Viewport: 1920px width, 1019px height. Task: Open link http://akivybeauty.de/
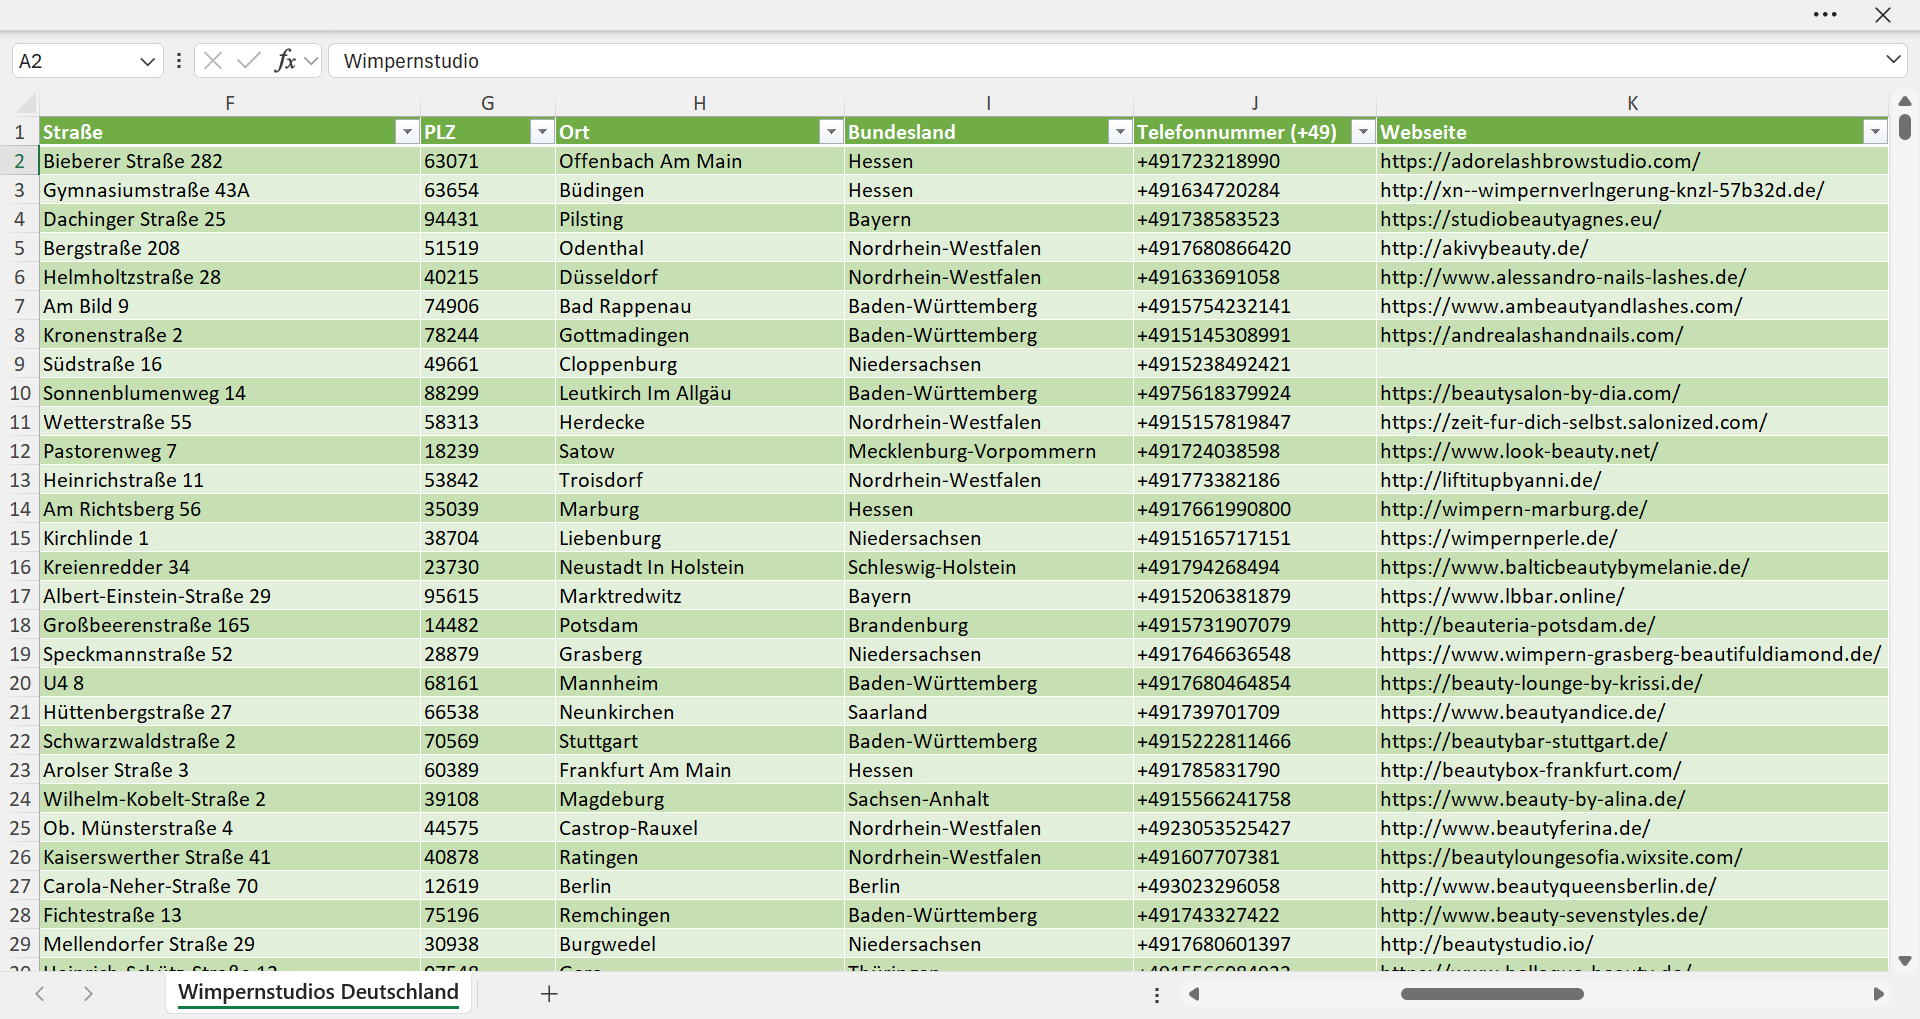[x=1484, y=248]
